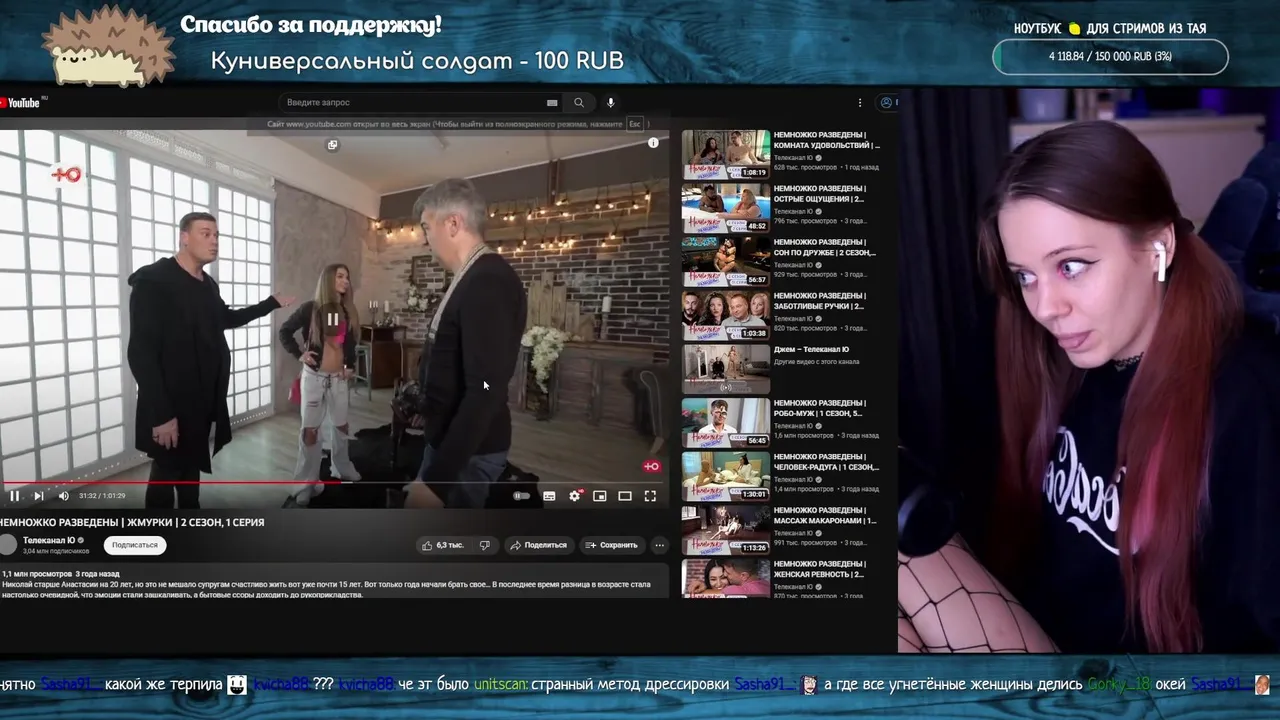The image size is (1280, 720).
Task: Click the 1,1 млн просмотров view count
Action: point(36,574)
